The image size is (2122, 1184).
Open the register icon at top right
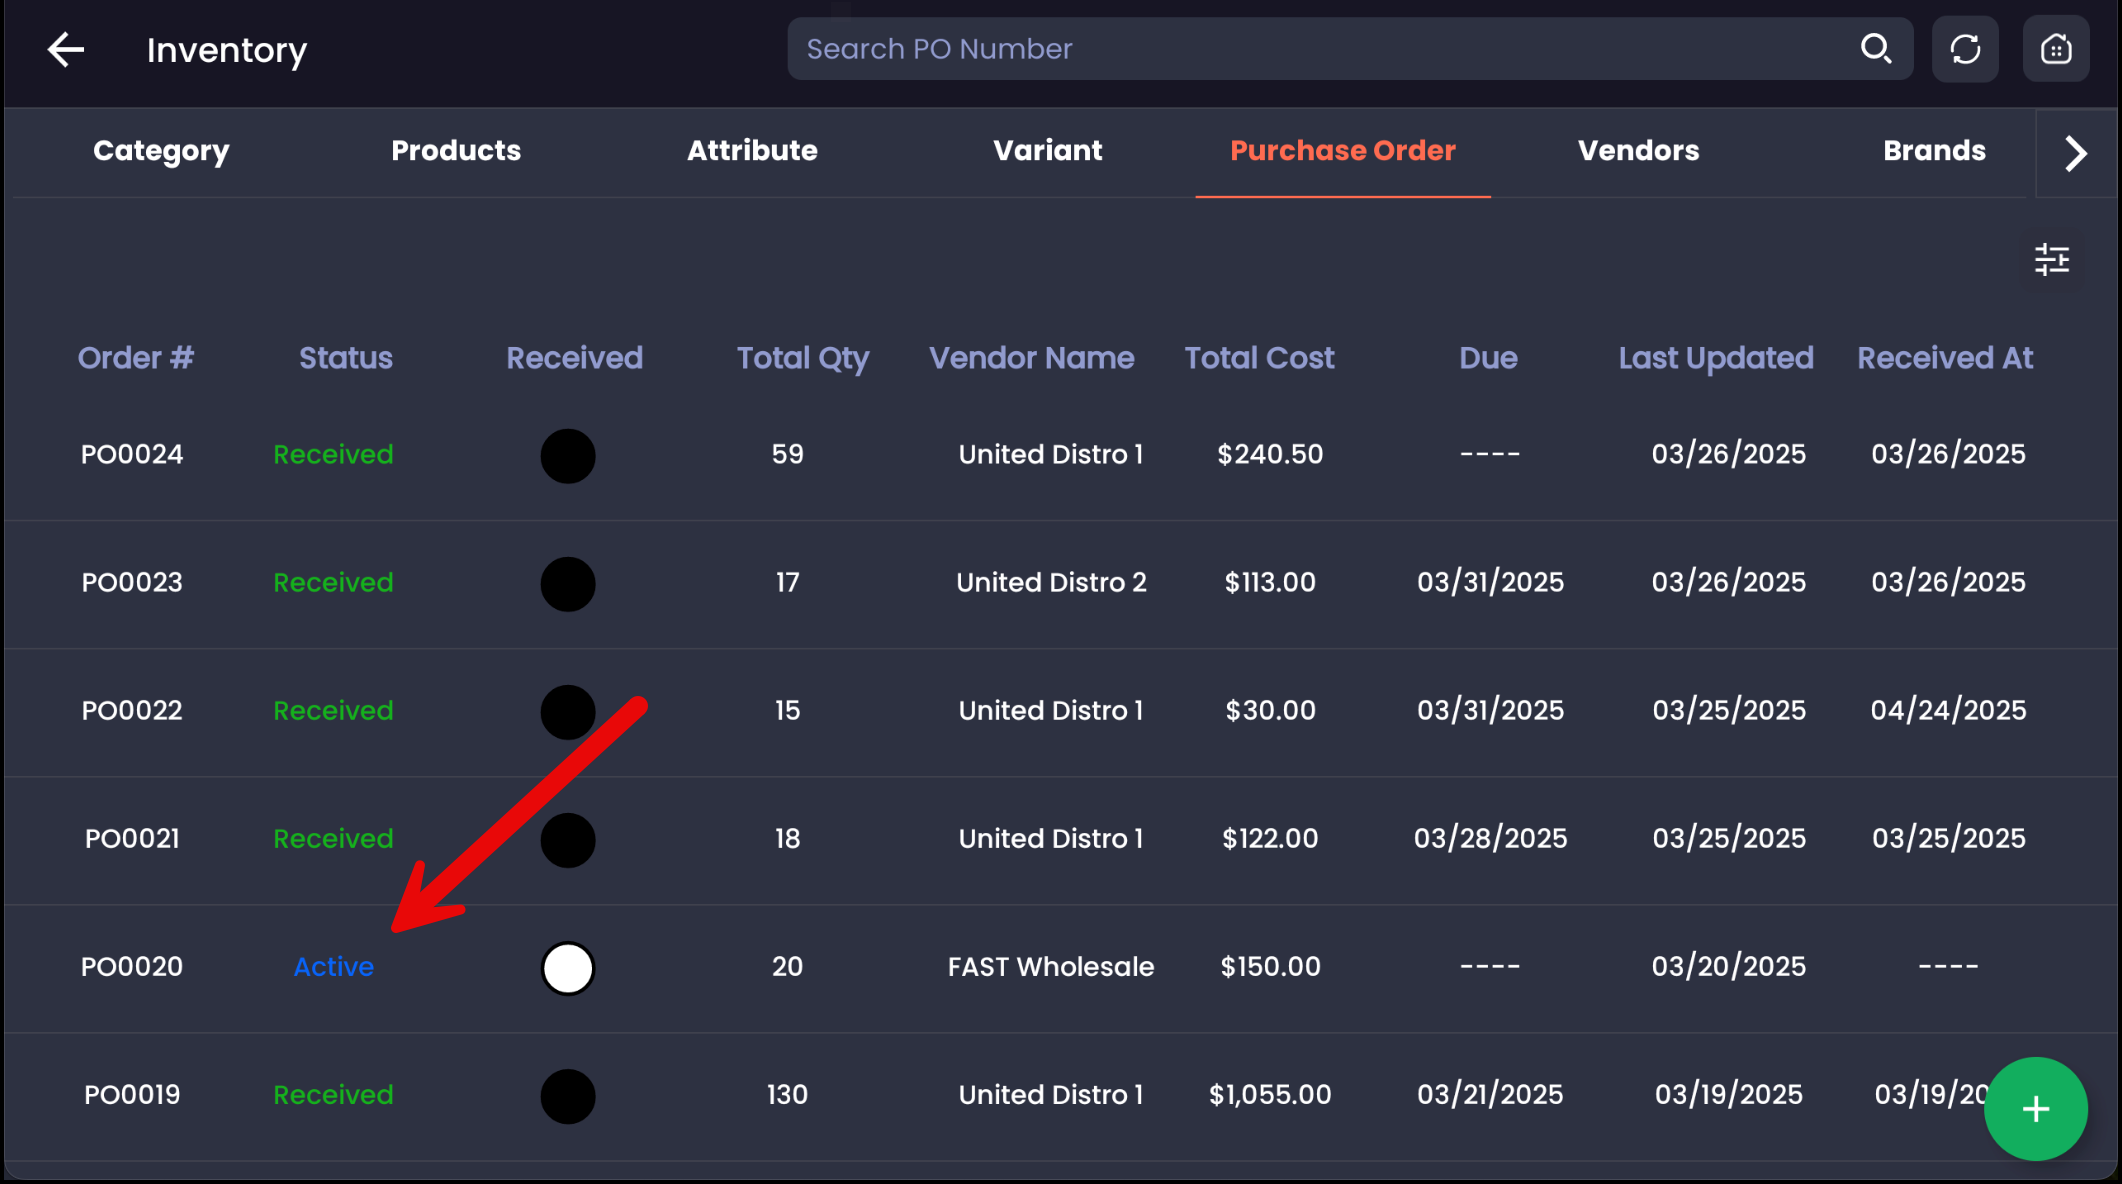2055,49
